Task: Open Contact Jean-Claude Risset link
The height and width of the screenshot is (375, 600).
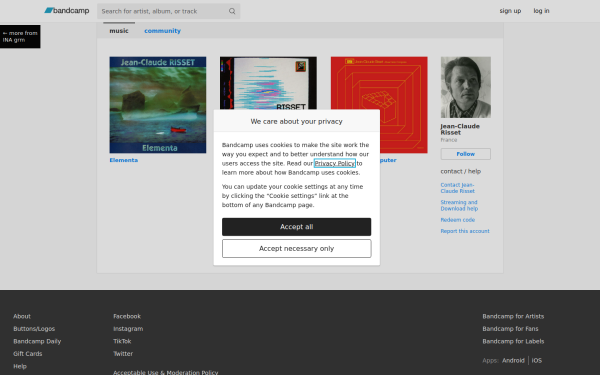Action: pyautogui.click(x=457, y=188)
